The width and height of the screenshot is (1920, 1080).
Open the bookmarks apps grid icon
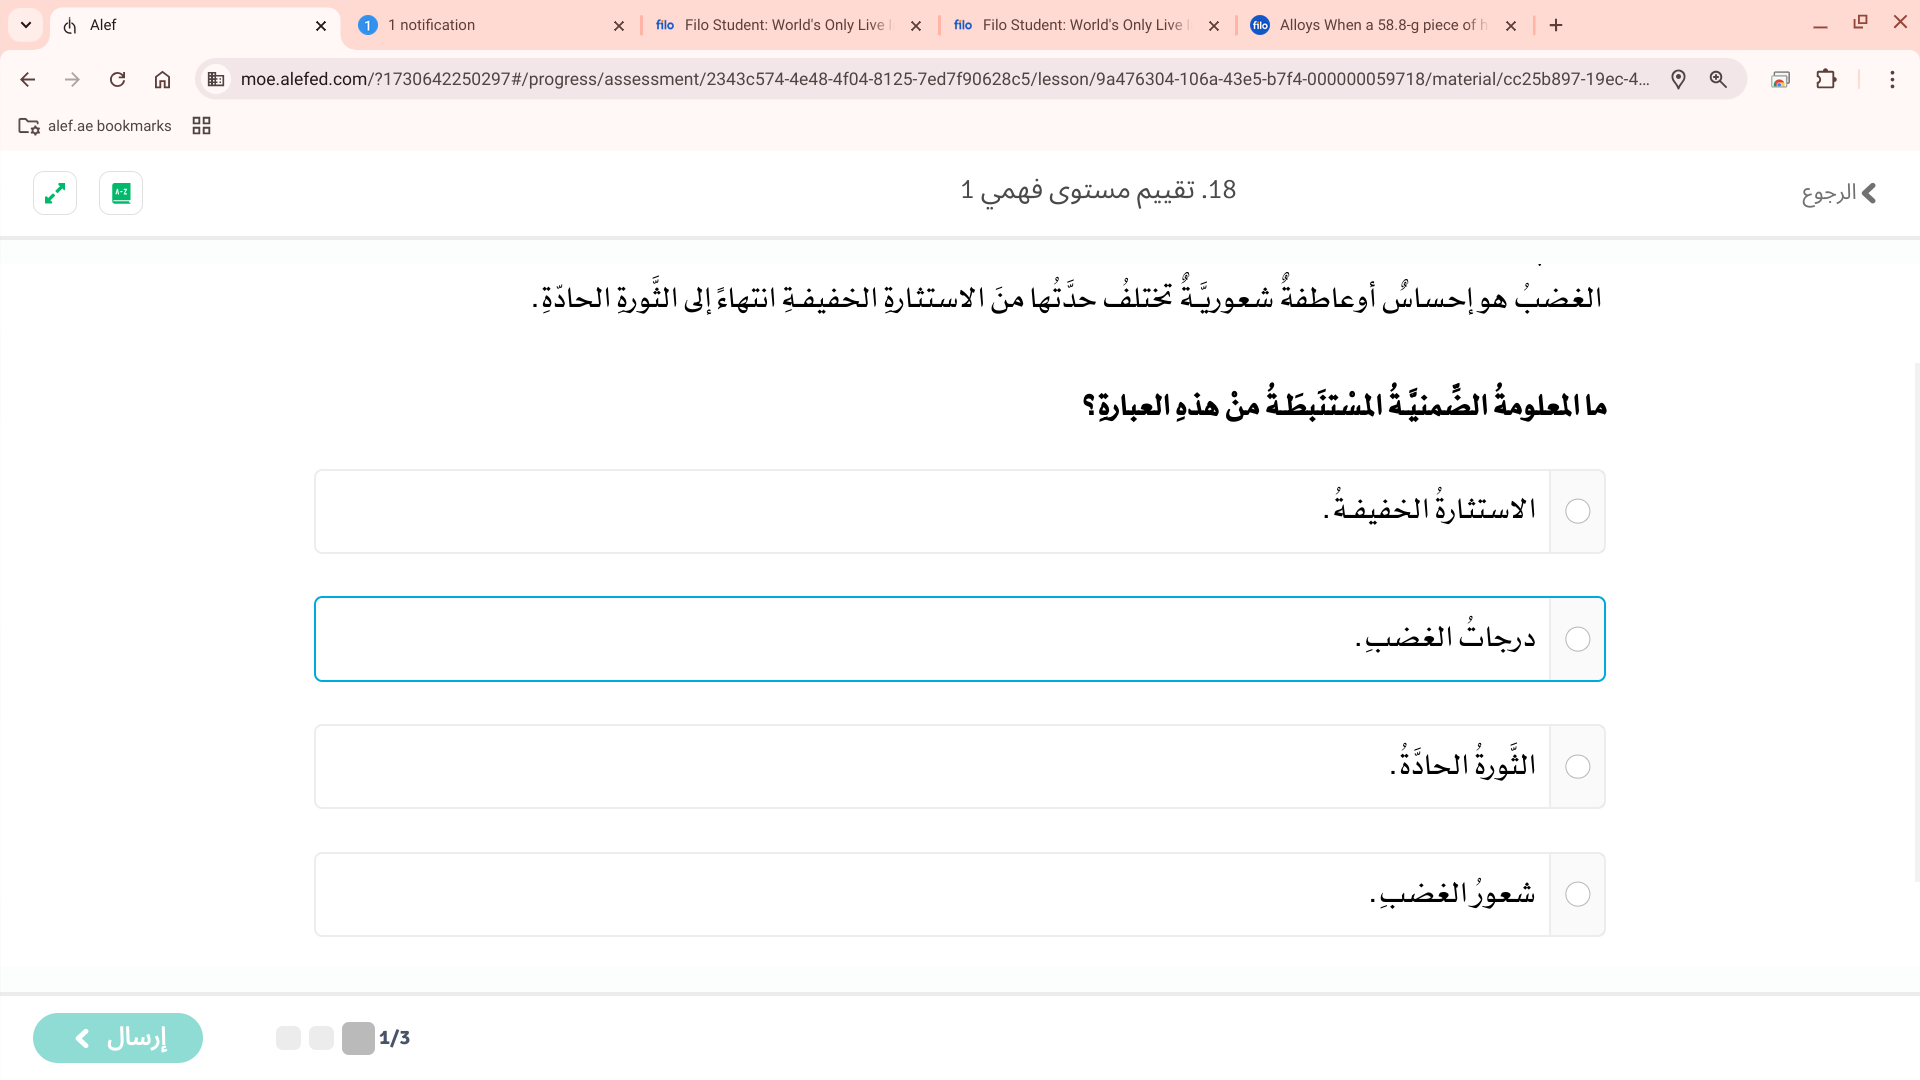tap(201, 126)
